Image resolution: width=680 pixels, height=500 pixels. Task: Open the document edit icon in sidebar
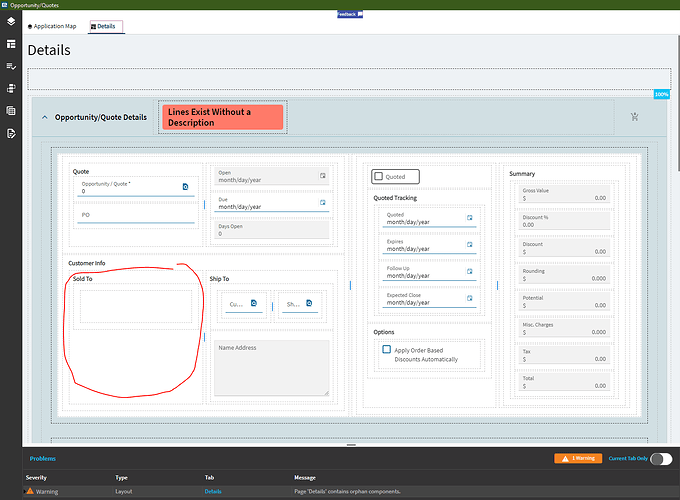(x=11, y=133)
